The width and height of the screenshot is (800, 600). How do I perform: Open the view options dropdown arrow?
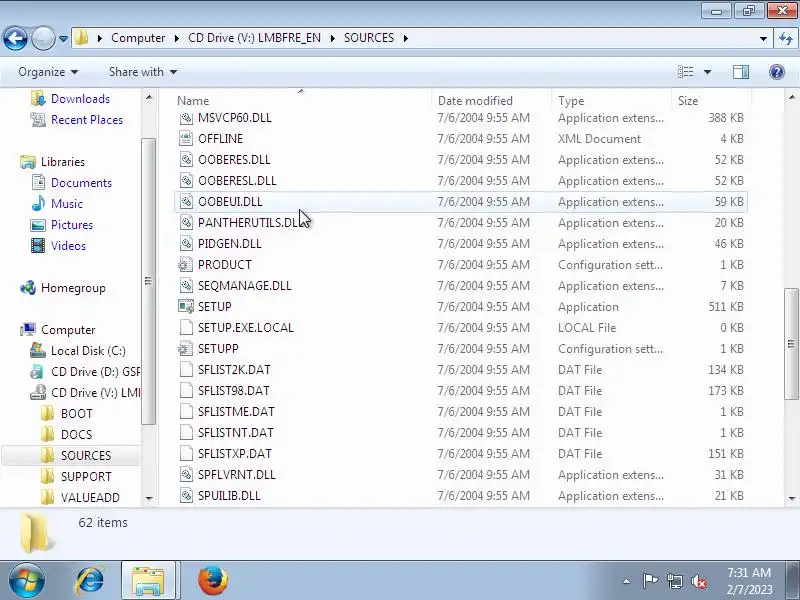(x=707, y=72)
